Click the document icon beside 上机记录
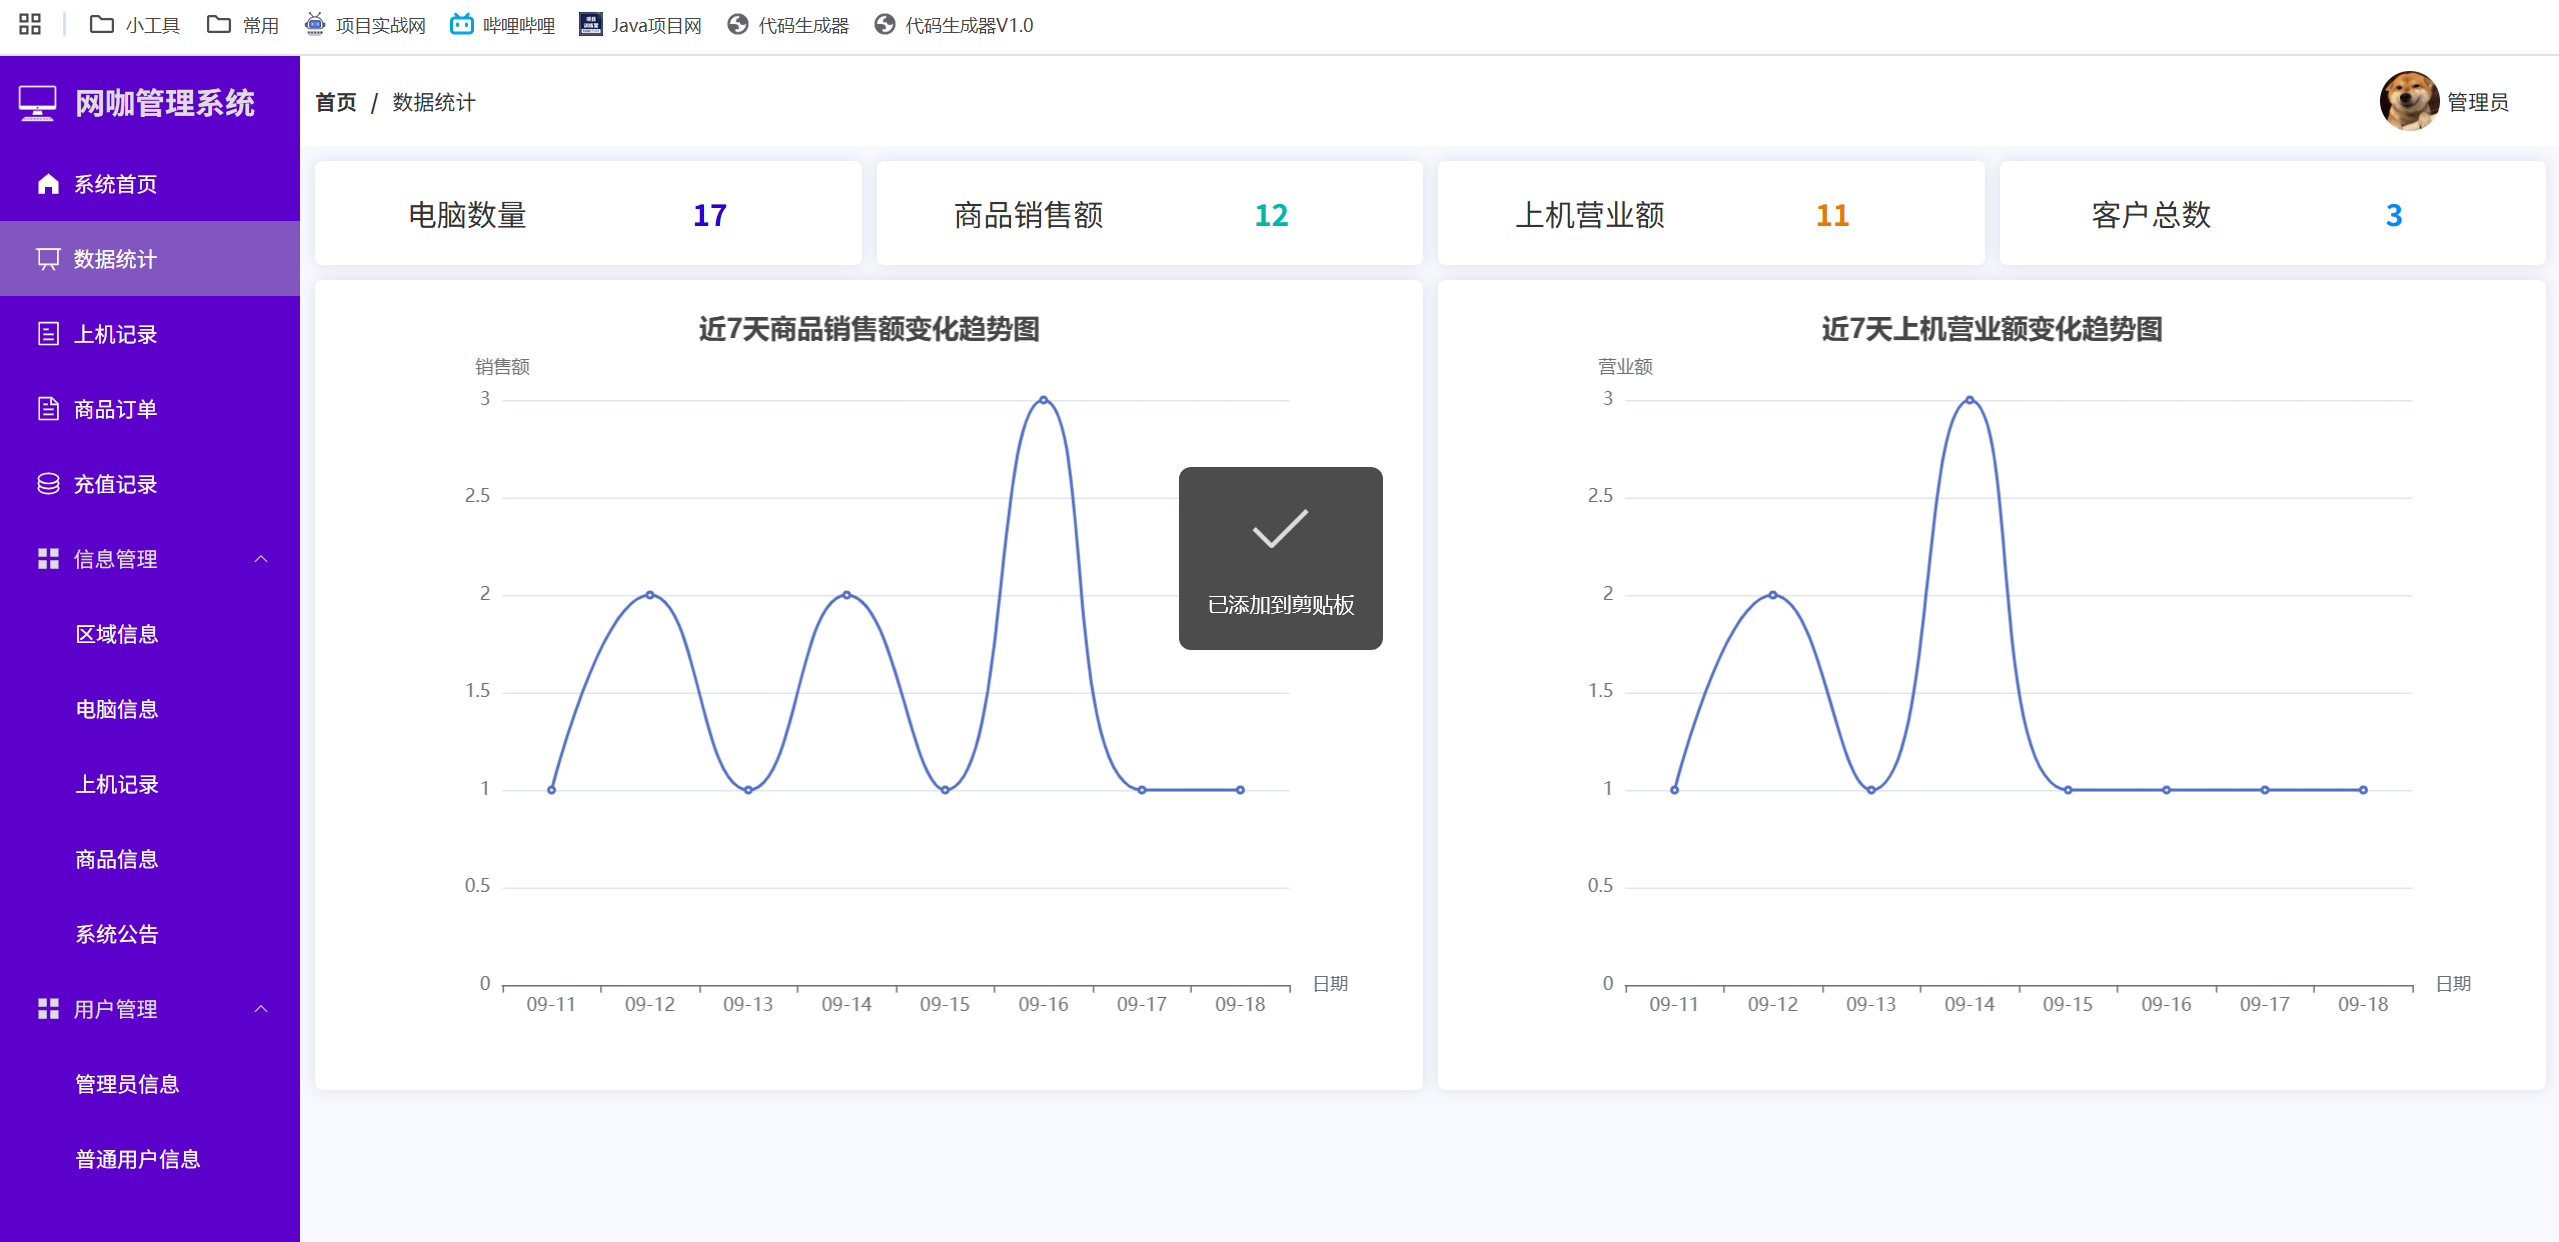The width and height of the screenshot is (2559, 1242). [48, 334]
